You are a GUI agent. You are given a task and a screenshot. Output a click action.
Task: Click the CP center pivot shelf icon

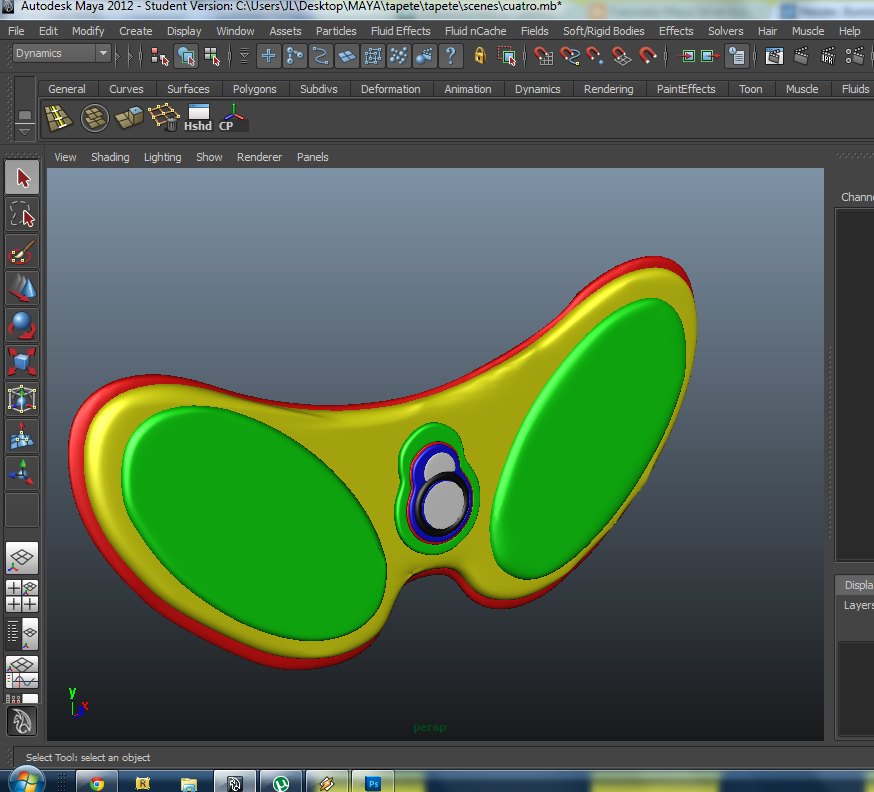click(x=232, y=118)
